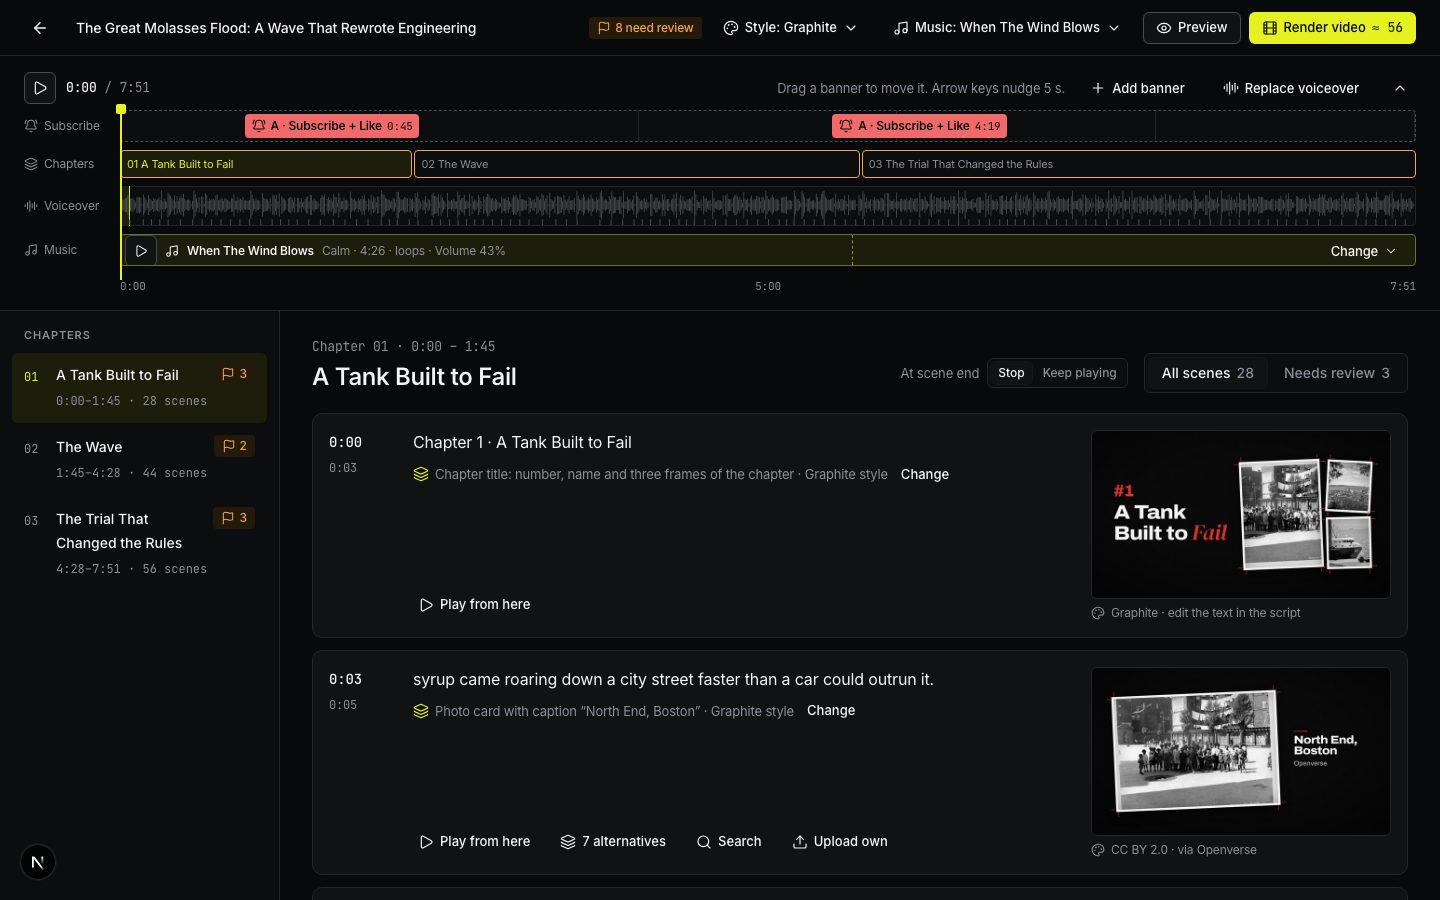Click the review flag badge on chapter 03
The image size is (1440, 900).
tap(234, 518)
